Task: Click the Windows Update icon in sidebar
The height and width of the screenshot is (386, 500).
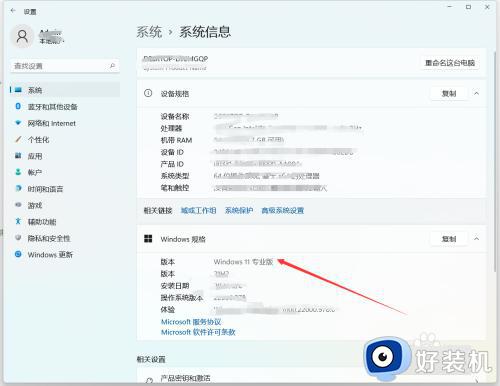Action: click(18, 254)
